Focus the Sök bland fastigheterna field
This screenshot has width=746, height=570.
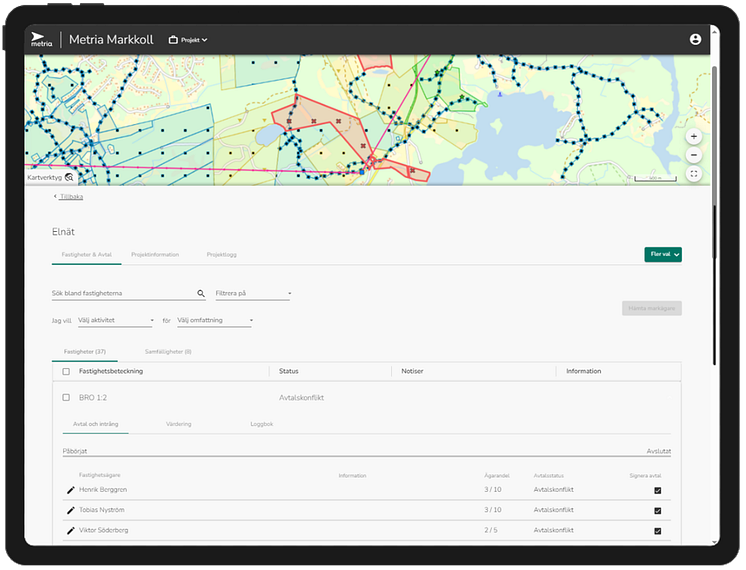tap(120, 294)
